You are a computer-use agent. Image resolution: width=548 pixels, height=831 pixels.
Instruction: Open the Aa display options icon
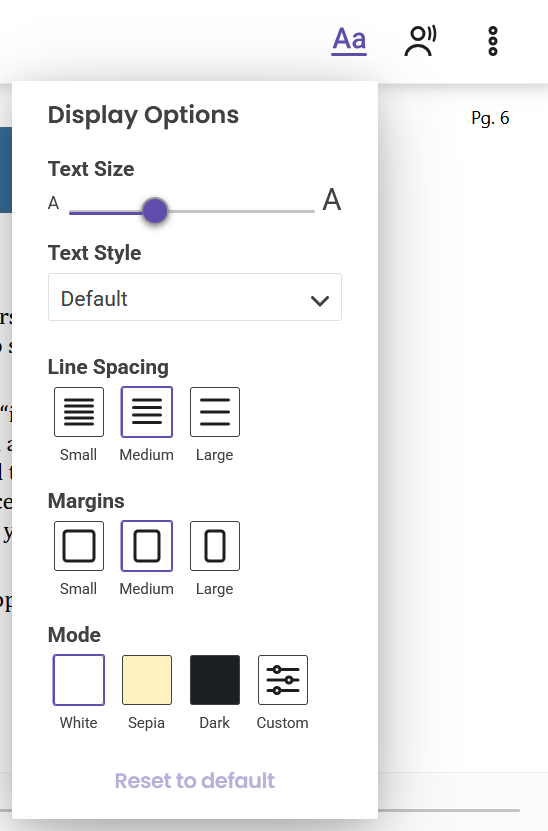[x=349, y=40]
